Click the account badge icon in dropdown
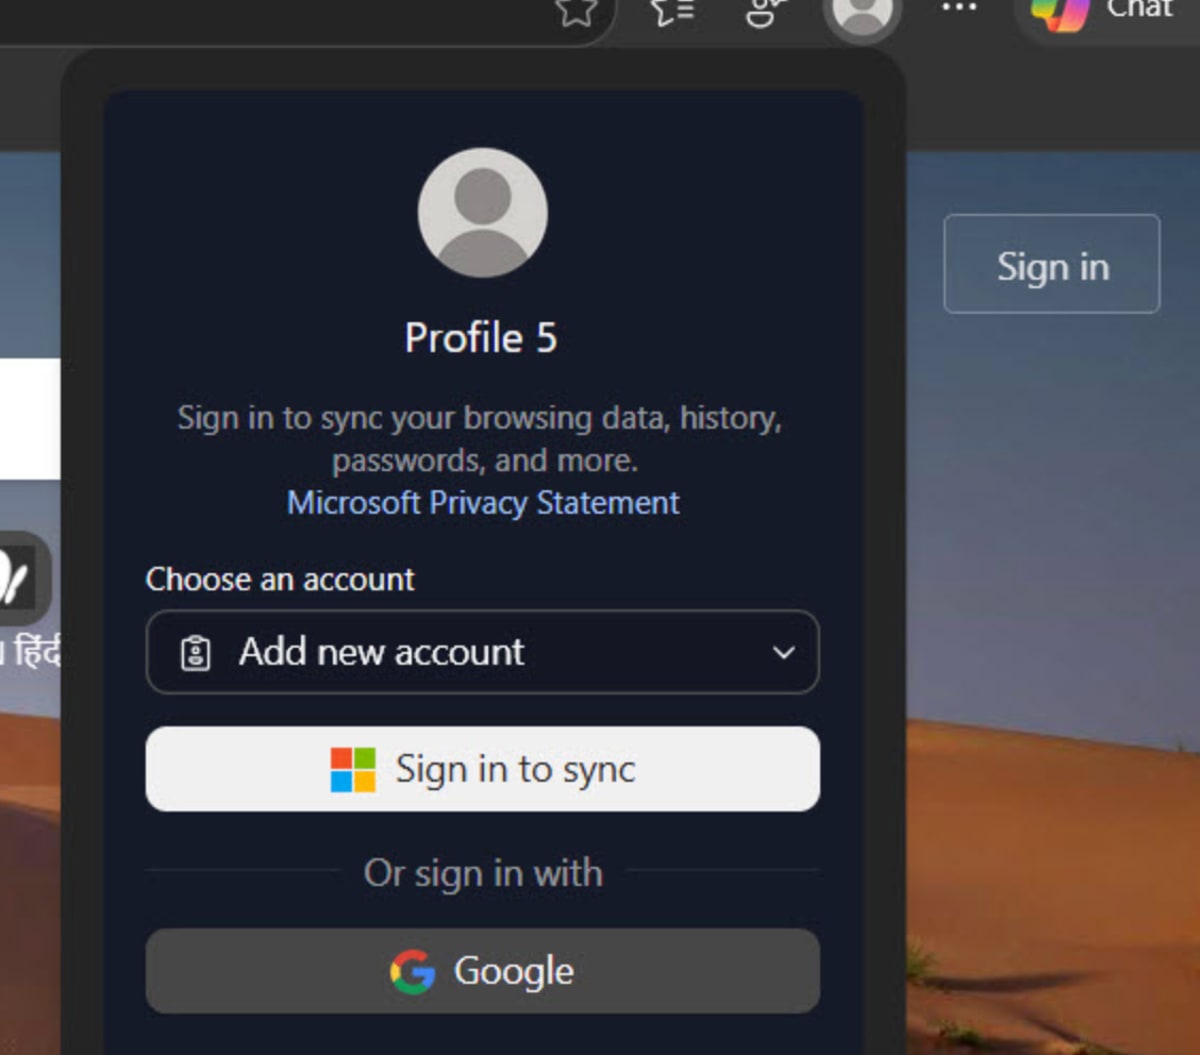Image resolution: width=1200 pixels, height=1055 pixels. click(195, 653)
